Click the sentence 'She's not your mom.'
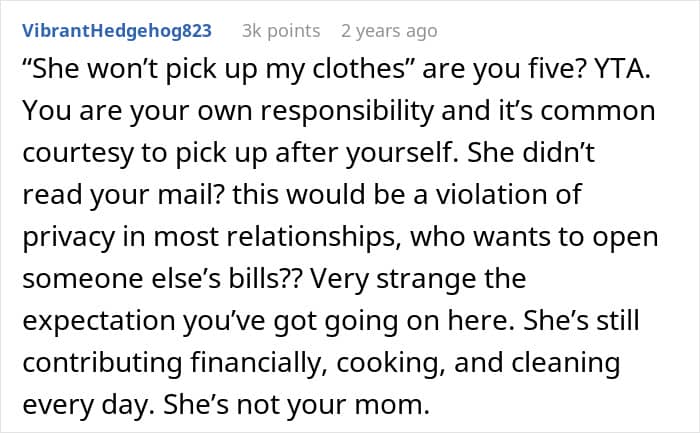The image size is (700, 433). point(296,405)
